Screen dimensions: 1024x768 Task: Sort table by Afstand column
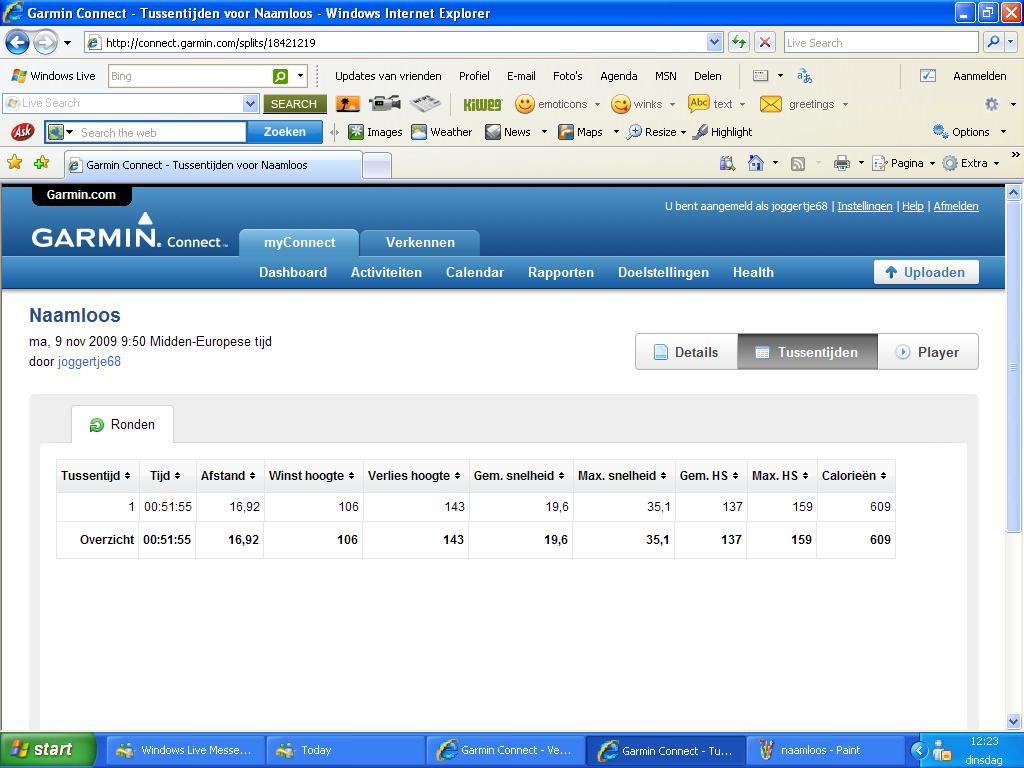tap(228, 476)
